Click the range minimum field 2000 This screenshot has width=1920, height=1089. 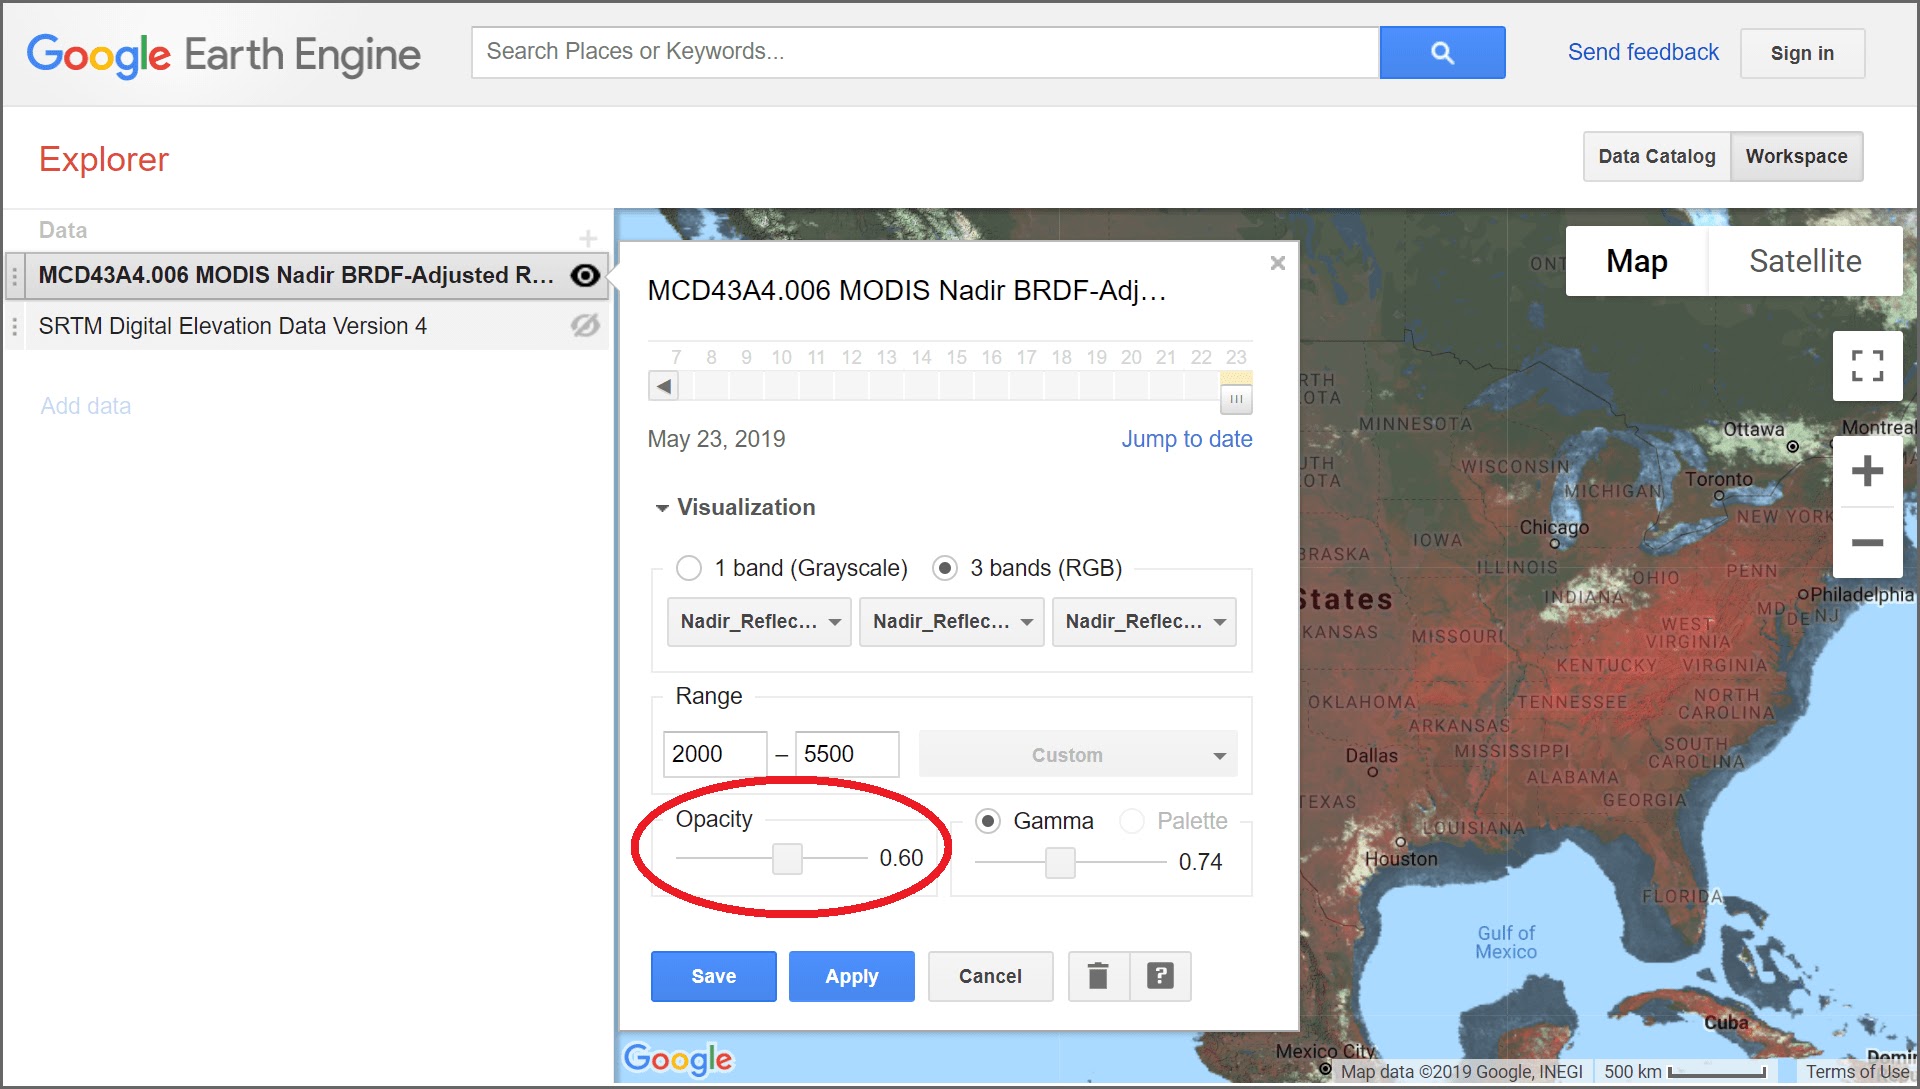coord(715,754)
